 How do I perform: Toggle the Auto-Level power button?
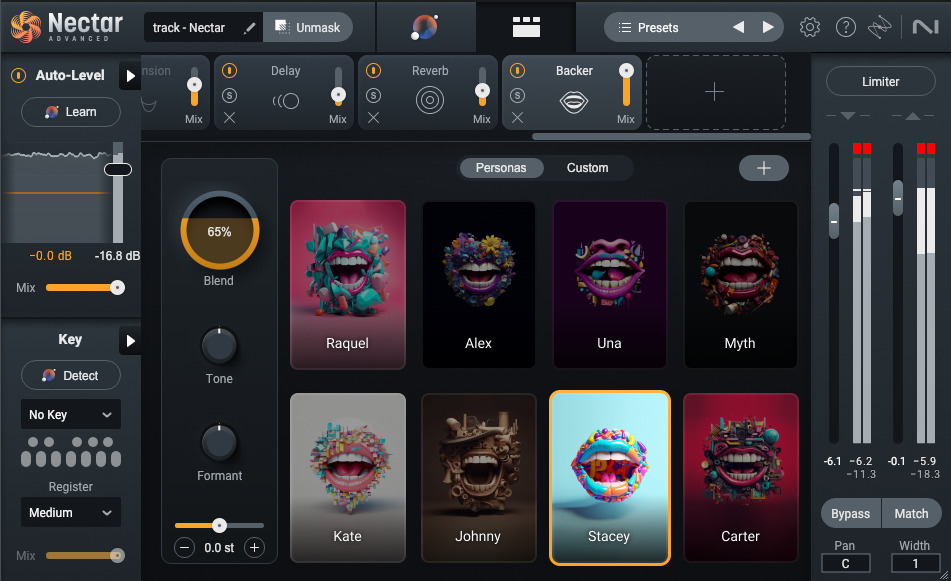coord(18,75)
